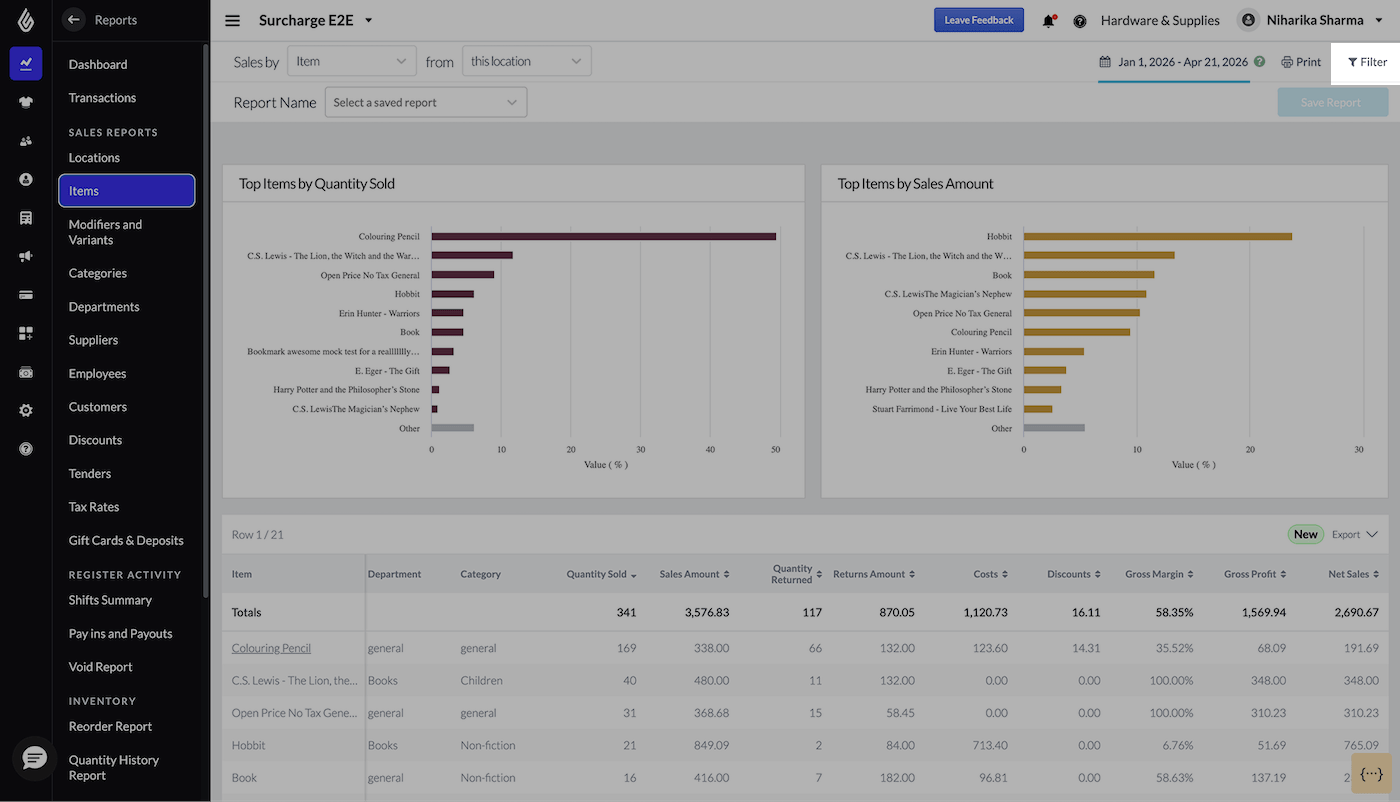
Task: Sort by Sales Amount column
Action: click(x=694, y=574)
